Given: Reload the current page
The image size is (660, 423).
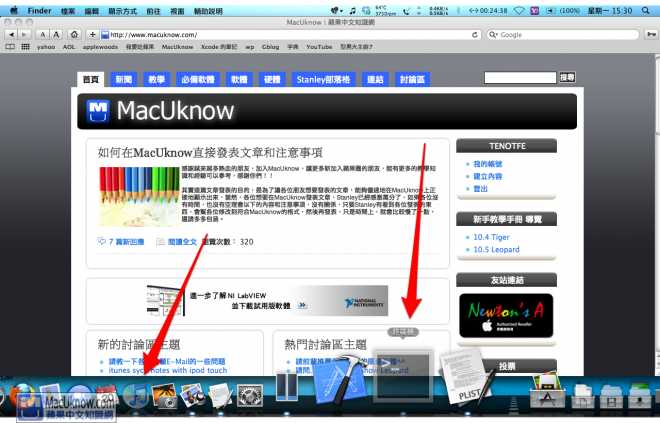Looking at the screenshot, I should (475, 35).
